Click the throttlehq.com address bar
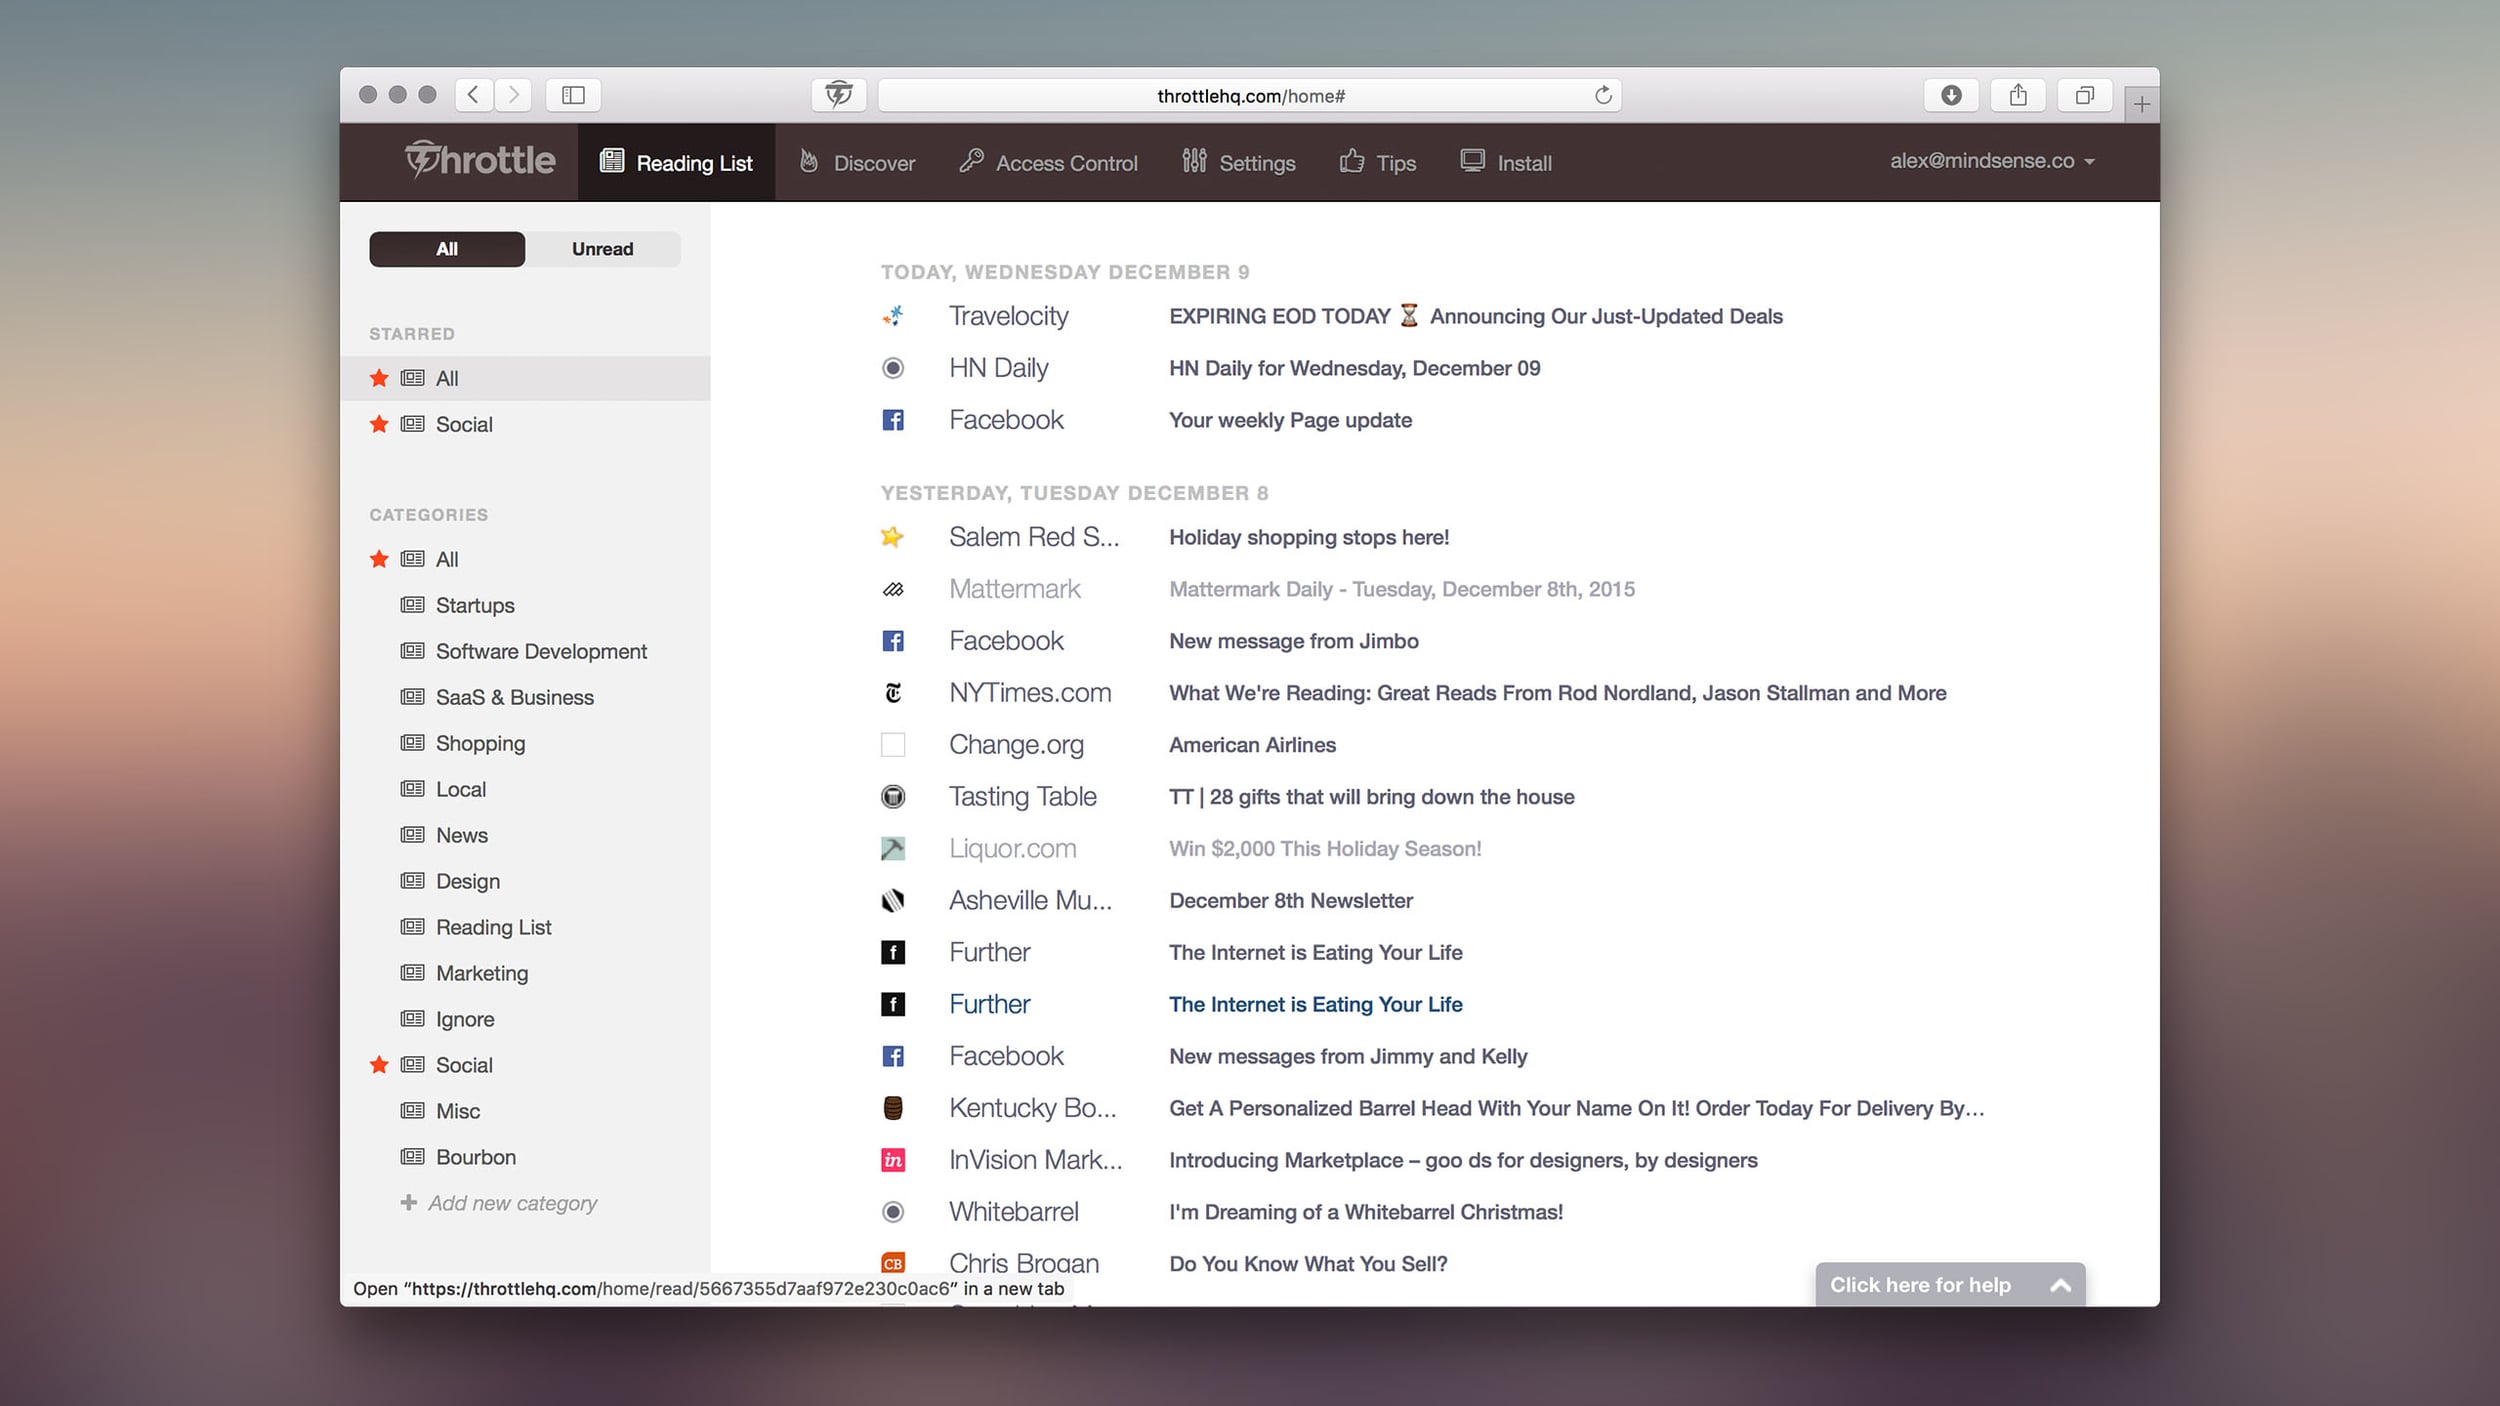The width and height of the screenshot is (2500, 1406). (1250, 95)
